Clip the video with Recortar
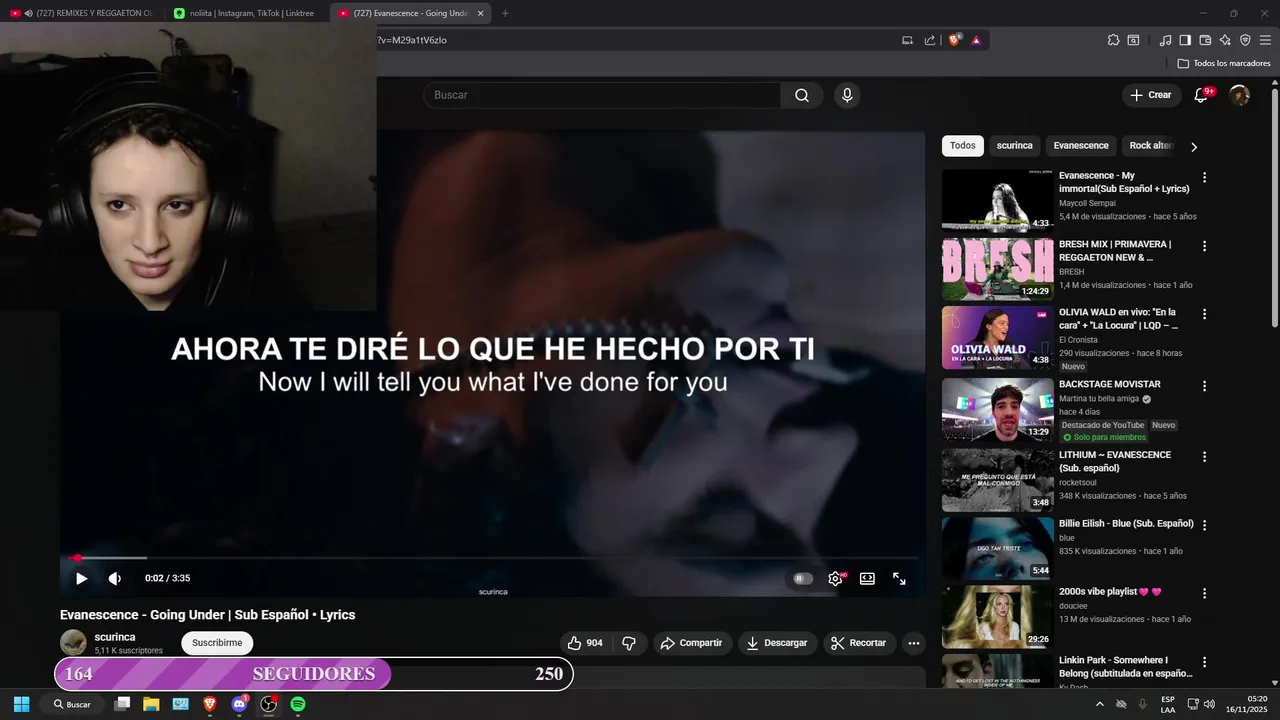This screenshot has height=720, width=1280. (x=859, y=643)
